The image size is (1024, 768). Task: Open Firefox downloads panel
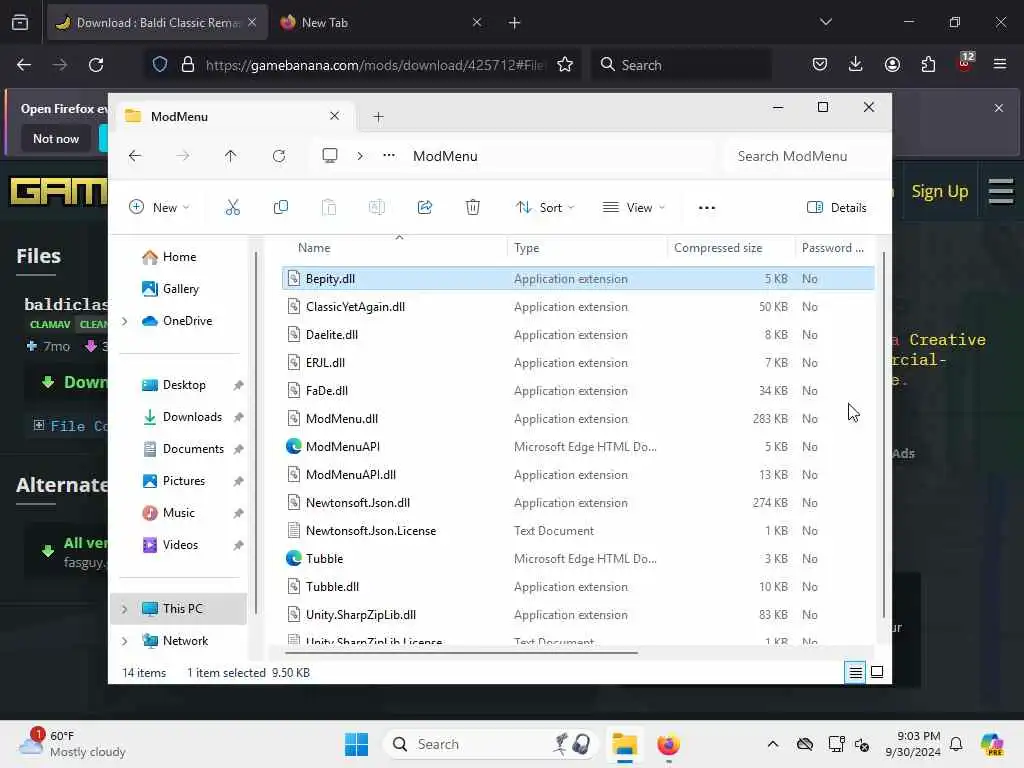(x=856, y=64)
